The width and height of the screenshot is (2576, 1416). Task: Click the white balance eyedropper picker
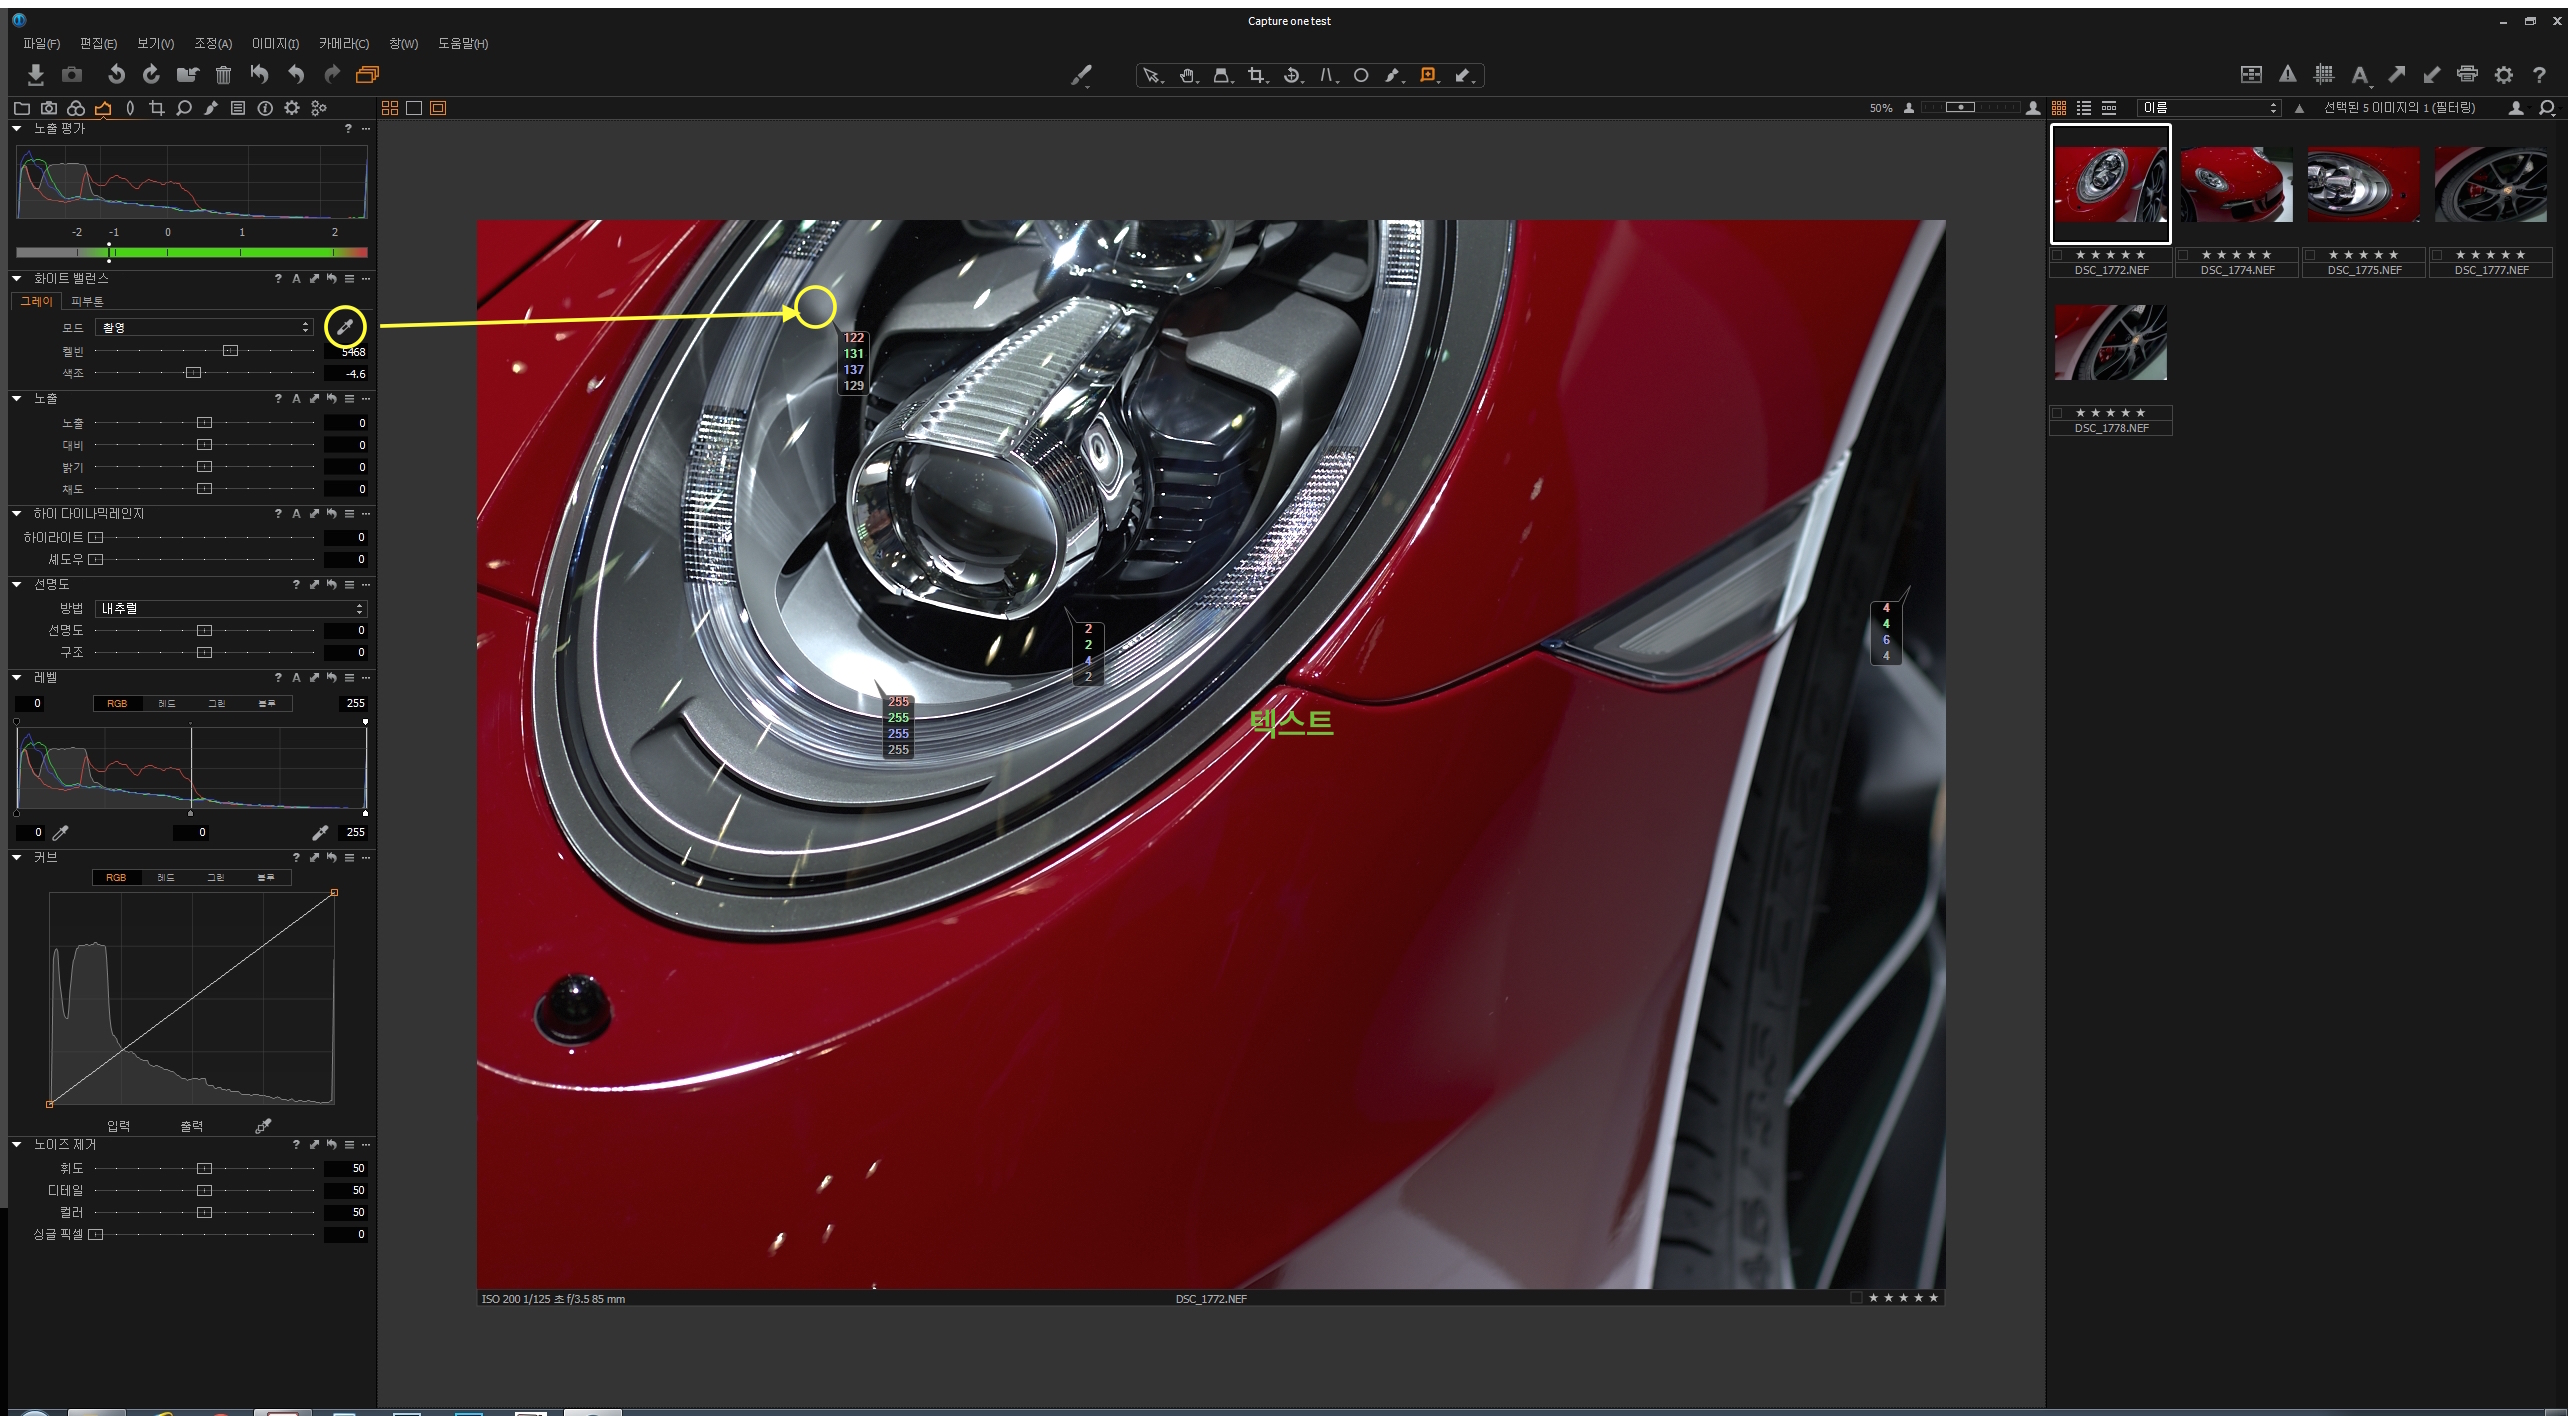click(345, 327)
